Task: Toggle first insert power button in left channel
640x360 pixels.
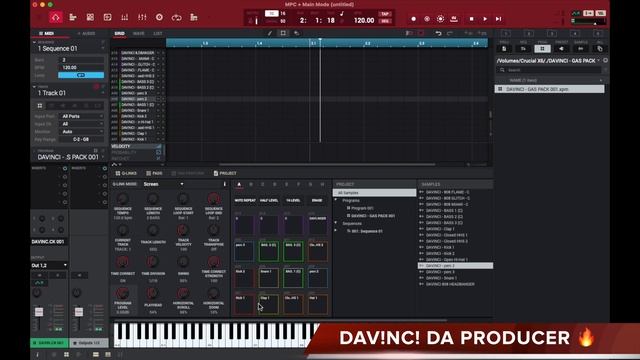Action: [x=64, y=168]
